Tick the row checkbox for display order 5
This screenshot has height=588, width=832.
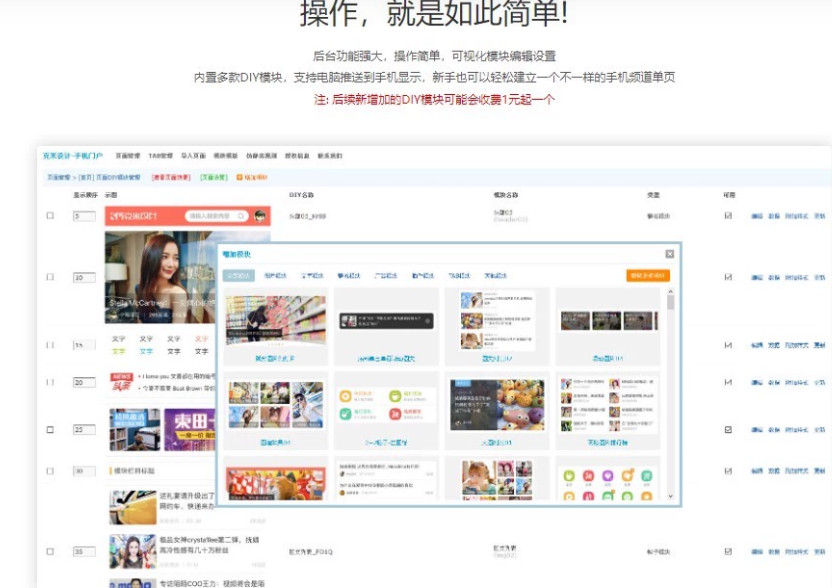(50, 216)
